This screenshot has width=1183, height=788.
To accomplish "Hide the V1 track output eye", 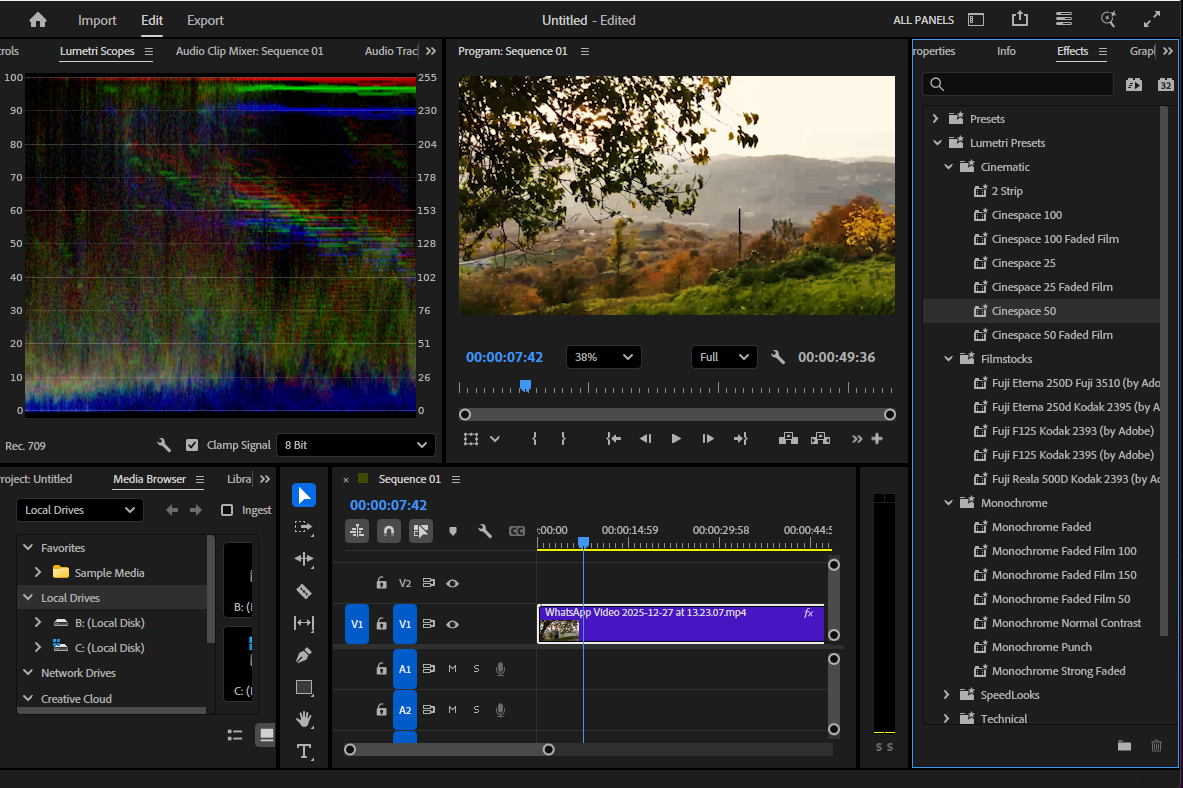I will [452, 624].
